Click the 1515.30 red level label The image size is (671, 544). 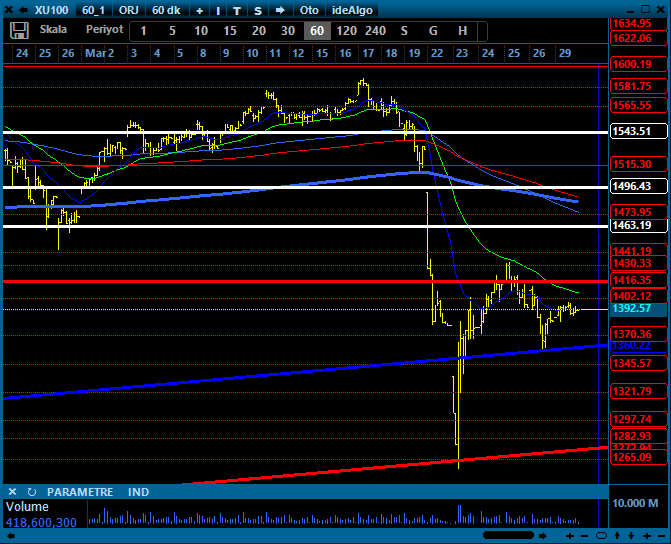coord(638,164)
